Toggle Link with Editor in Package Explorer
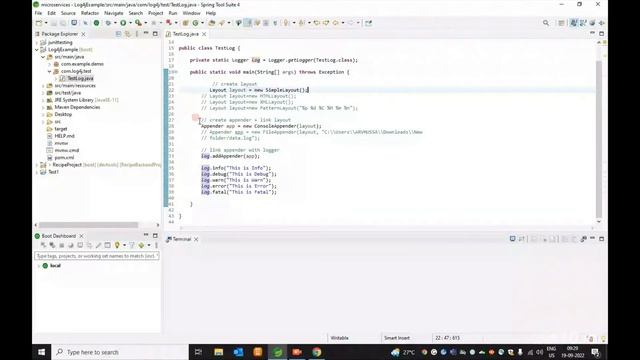Screen dimensions: 640x360 128,34
